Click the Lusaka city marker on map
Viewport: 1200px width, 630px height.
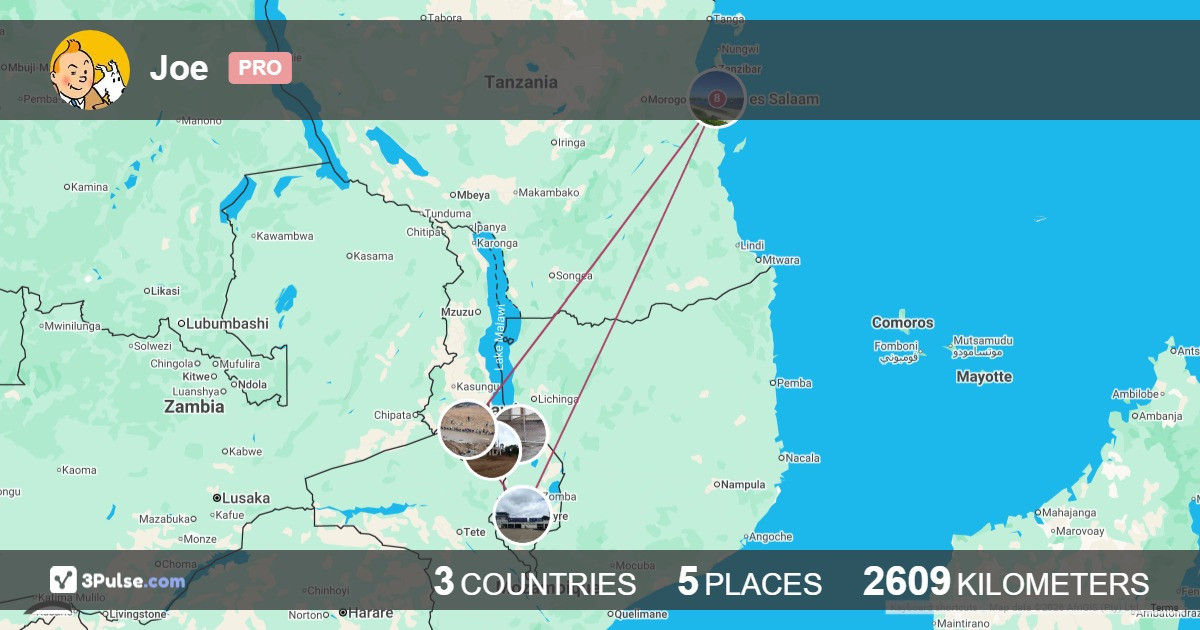(216, 497)
